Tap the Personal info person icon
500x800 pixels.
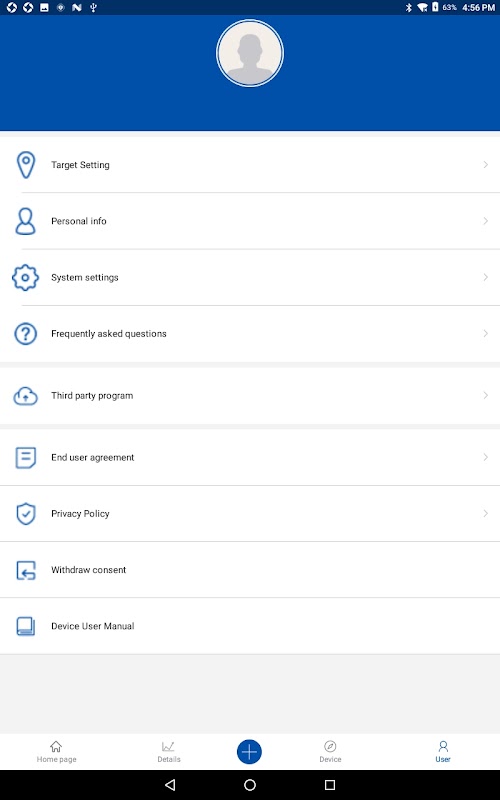tap(26, 221)
